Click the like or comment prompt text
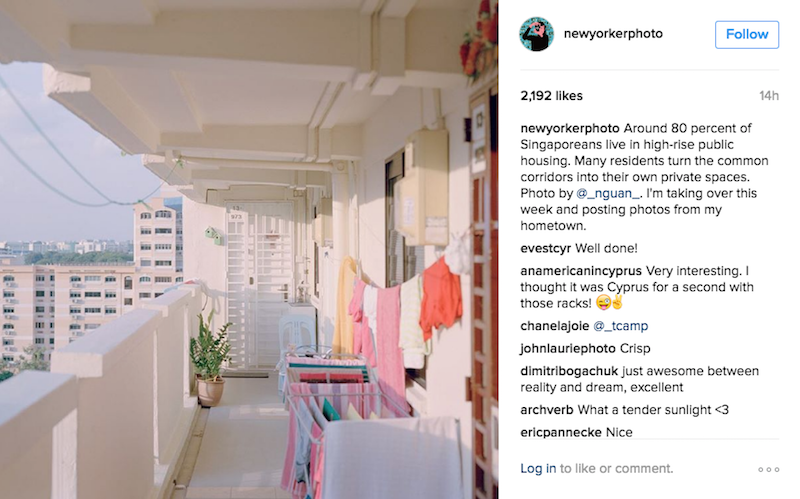The height and width of the screenshot is (499, 800). click(616, 468)
